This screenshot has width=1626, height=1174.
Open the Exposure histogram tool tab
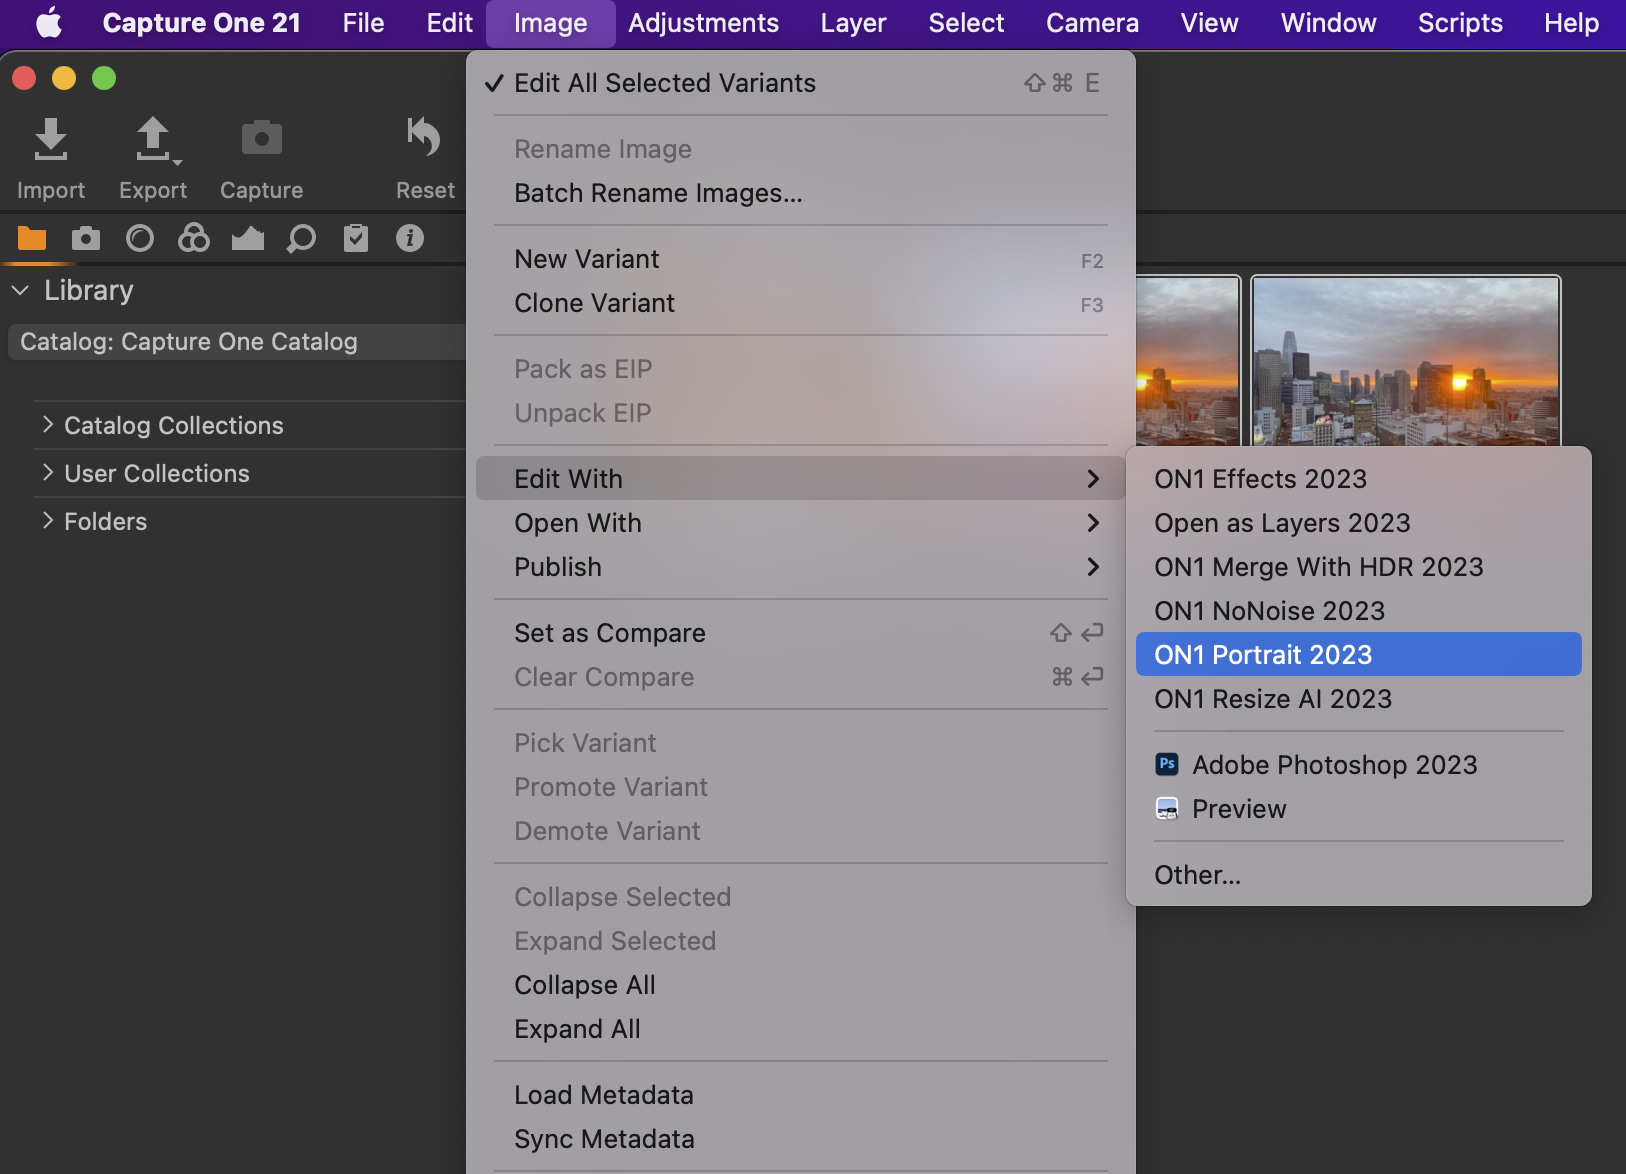(247, 238)
